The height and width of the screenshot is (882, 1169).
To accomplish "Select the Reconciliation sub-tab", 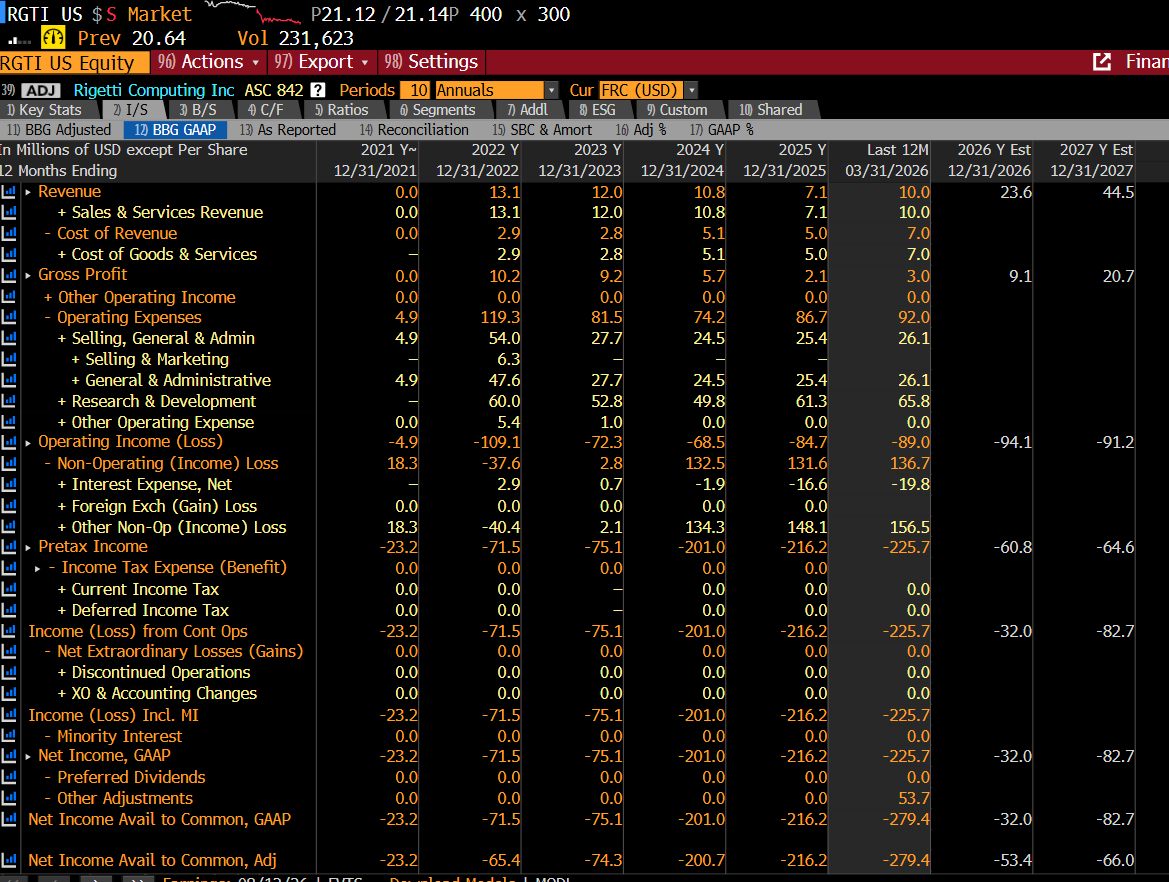I will pos(415,130).
